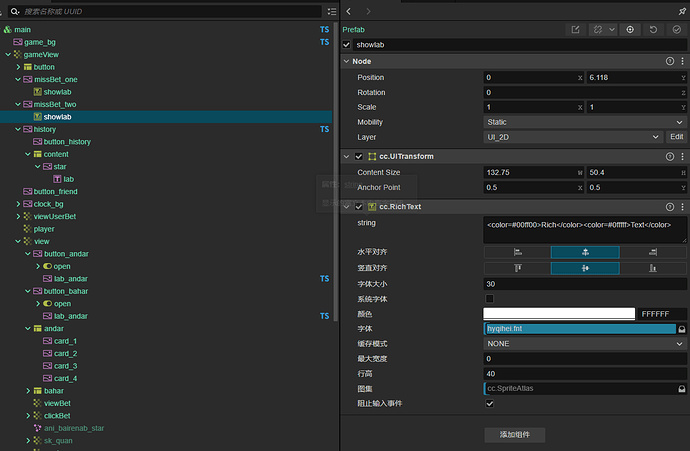Set vertical align to middle
690x451 pixels.
pos(585,268)
